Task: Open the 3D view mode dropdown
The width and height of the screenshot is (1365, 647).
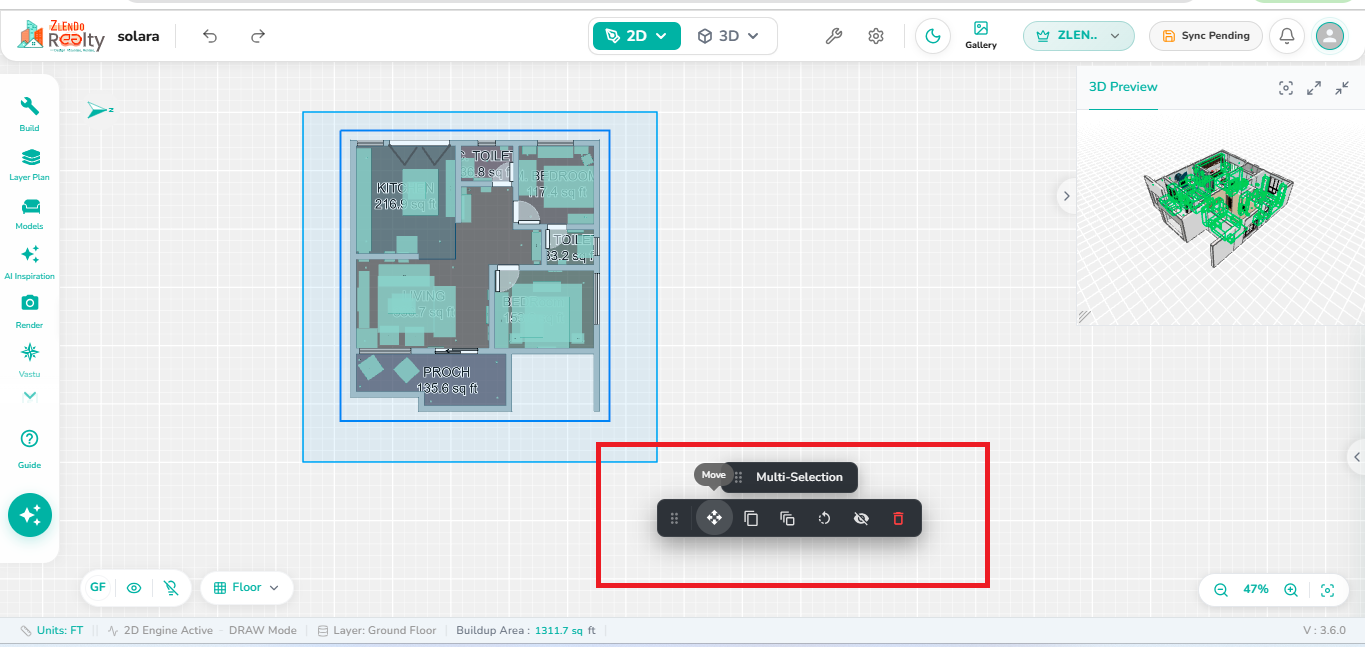Action: coord(728,36)
